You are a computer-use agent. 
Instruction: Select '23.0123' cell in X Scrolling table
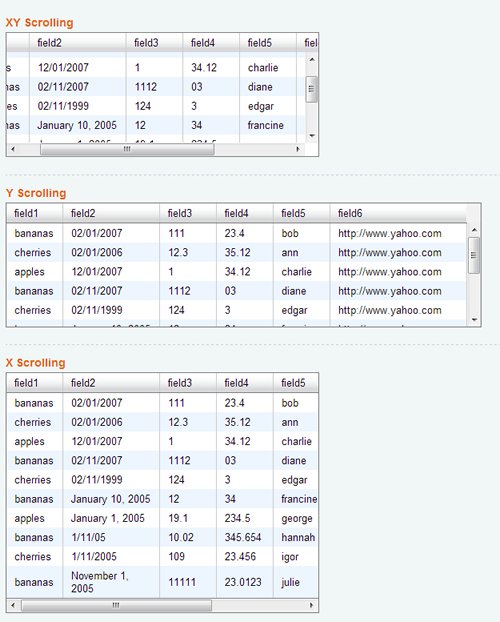coord(245,582)
